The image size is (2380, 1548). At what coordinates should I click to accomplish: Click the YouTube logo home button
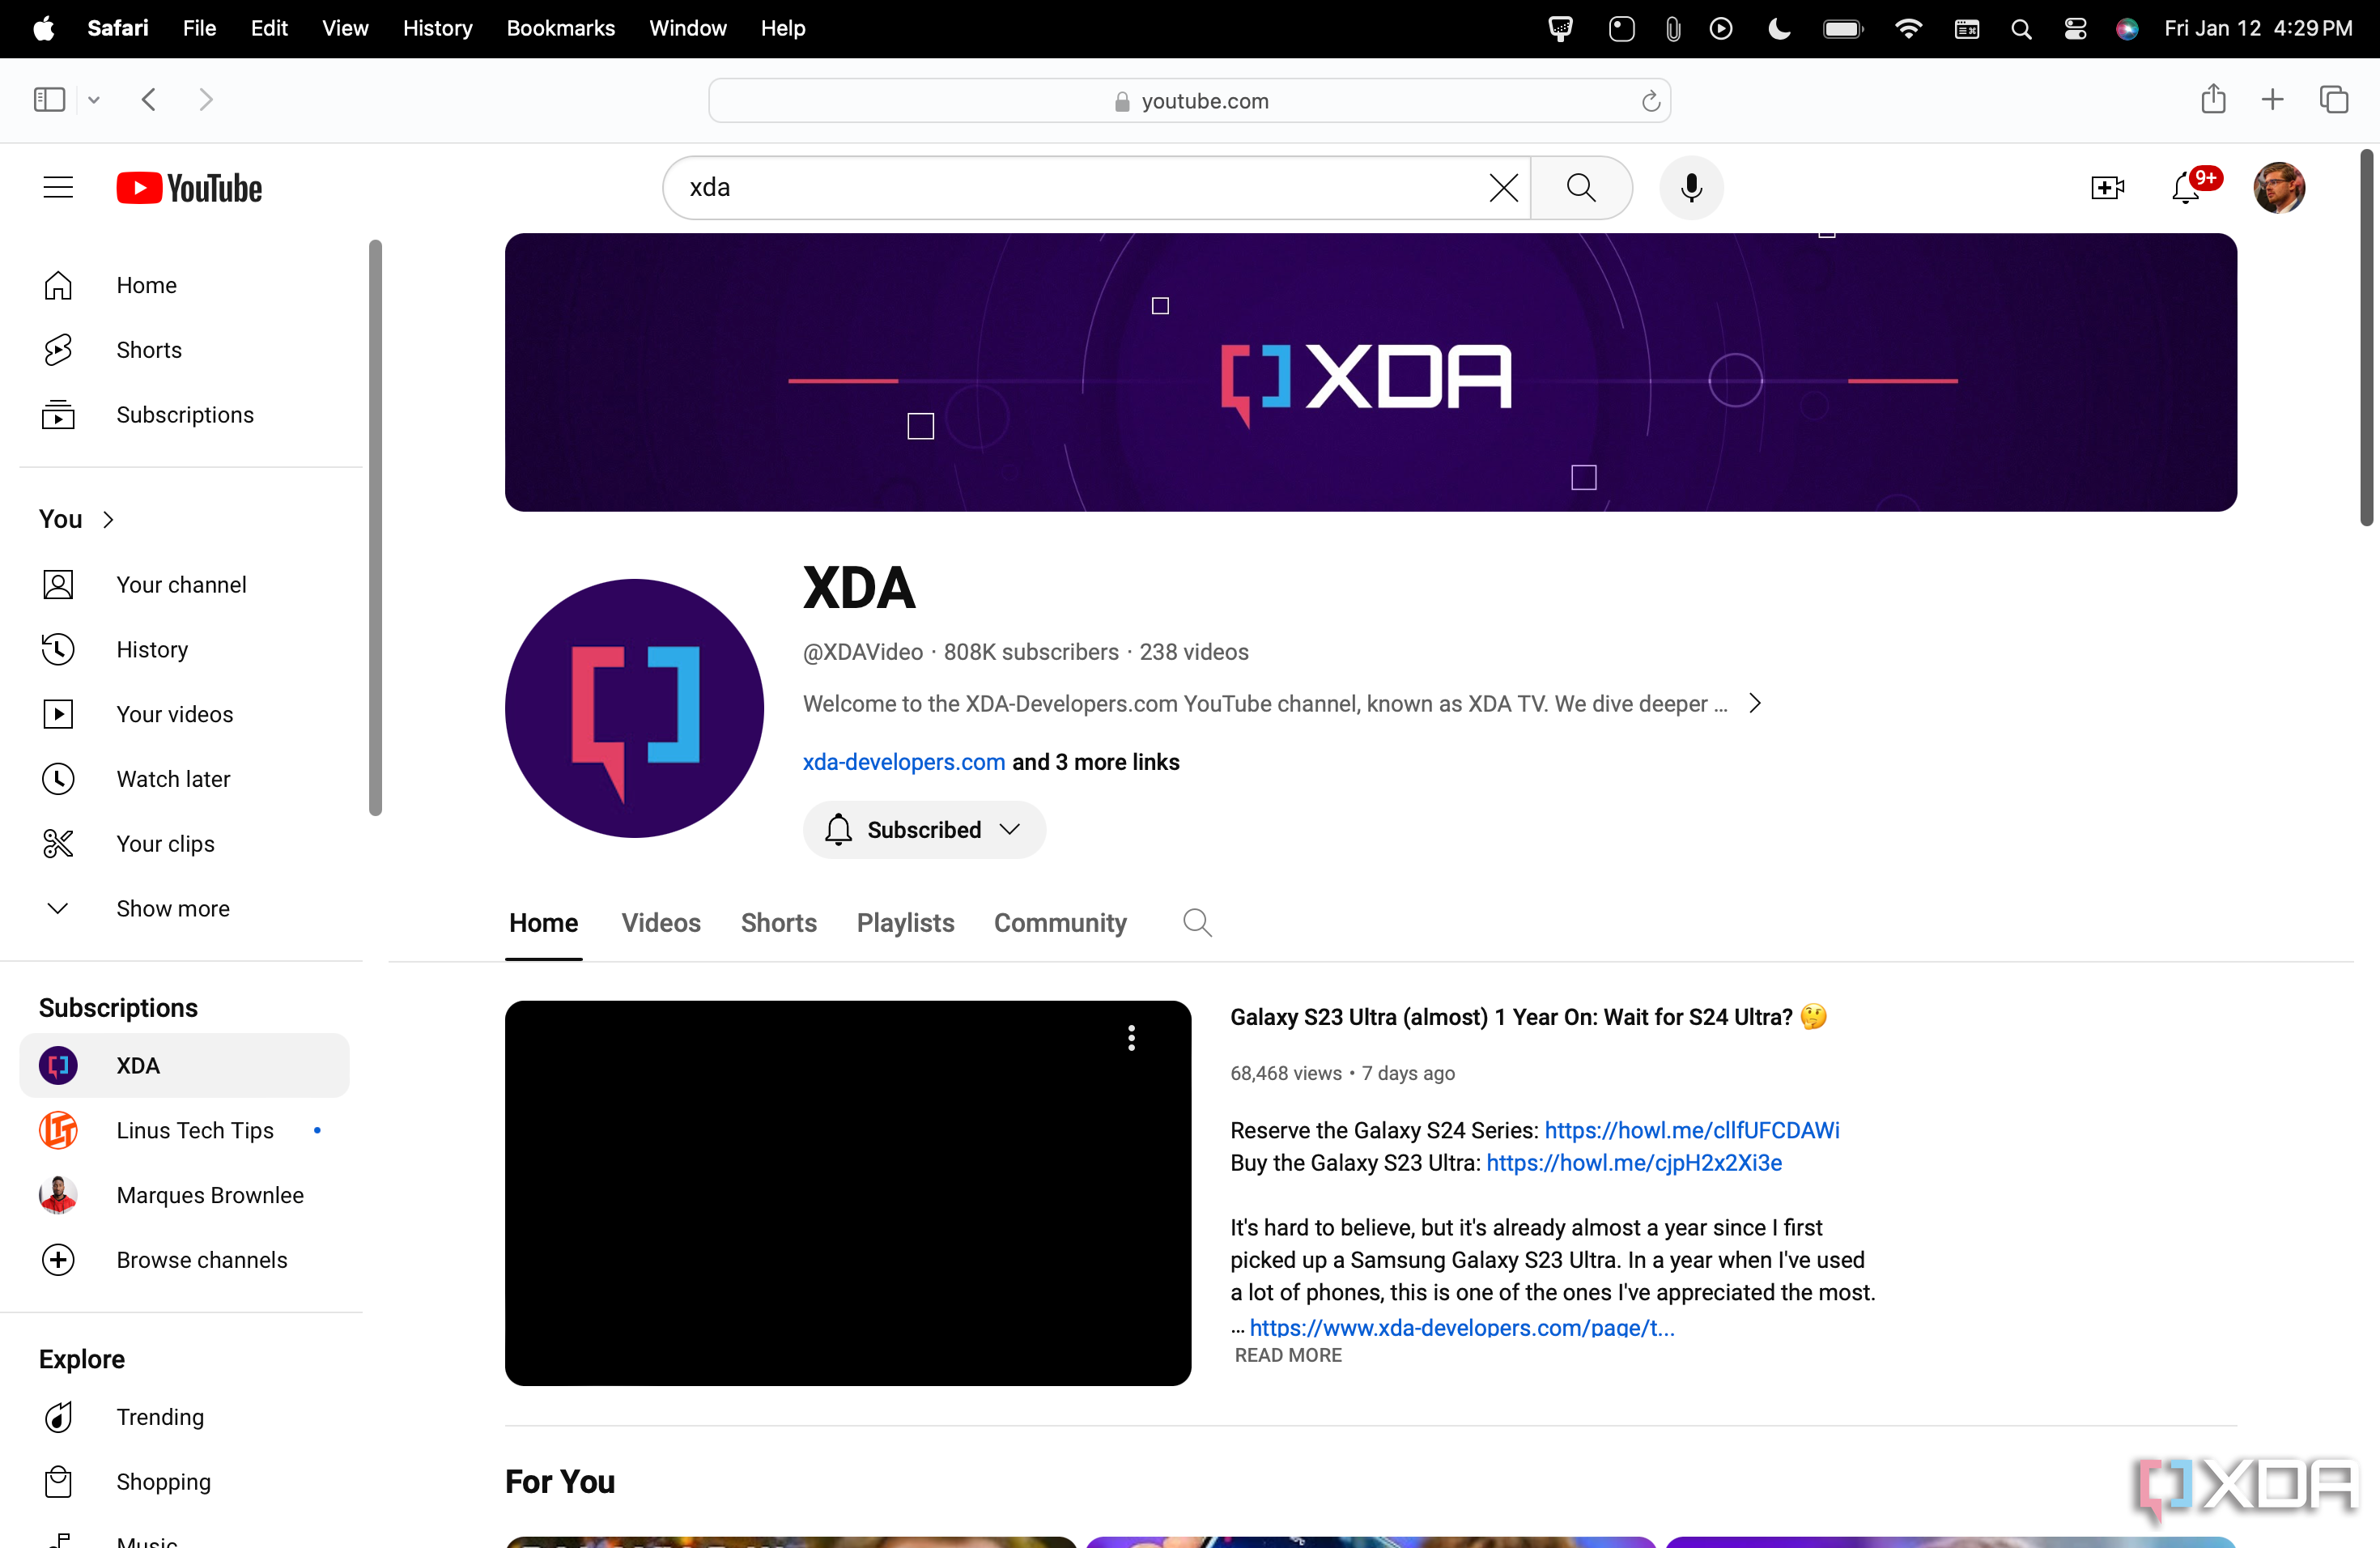point(187,187)
